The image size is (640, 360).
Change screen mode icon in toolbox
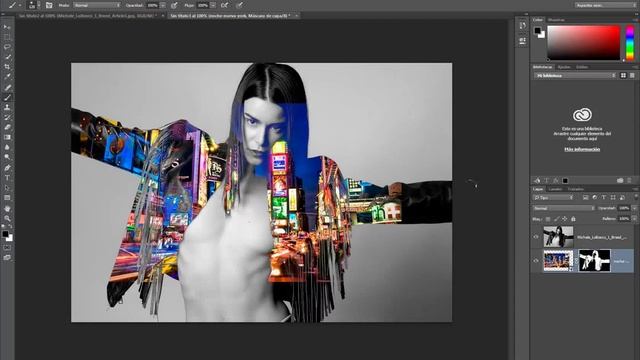click(7, 258)
